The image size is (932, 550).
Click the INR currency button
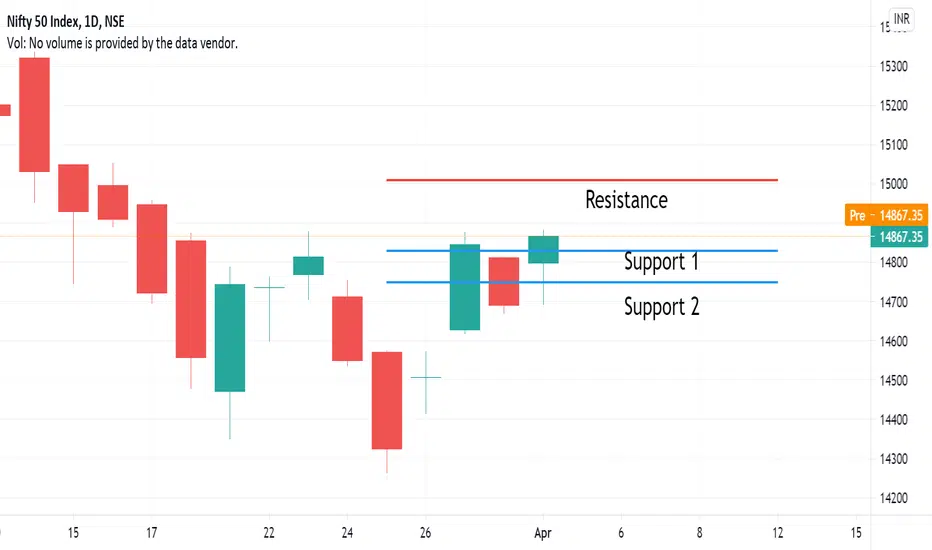pos(901,19)
